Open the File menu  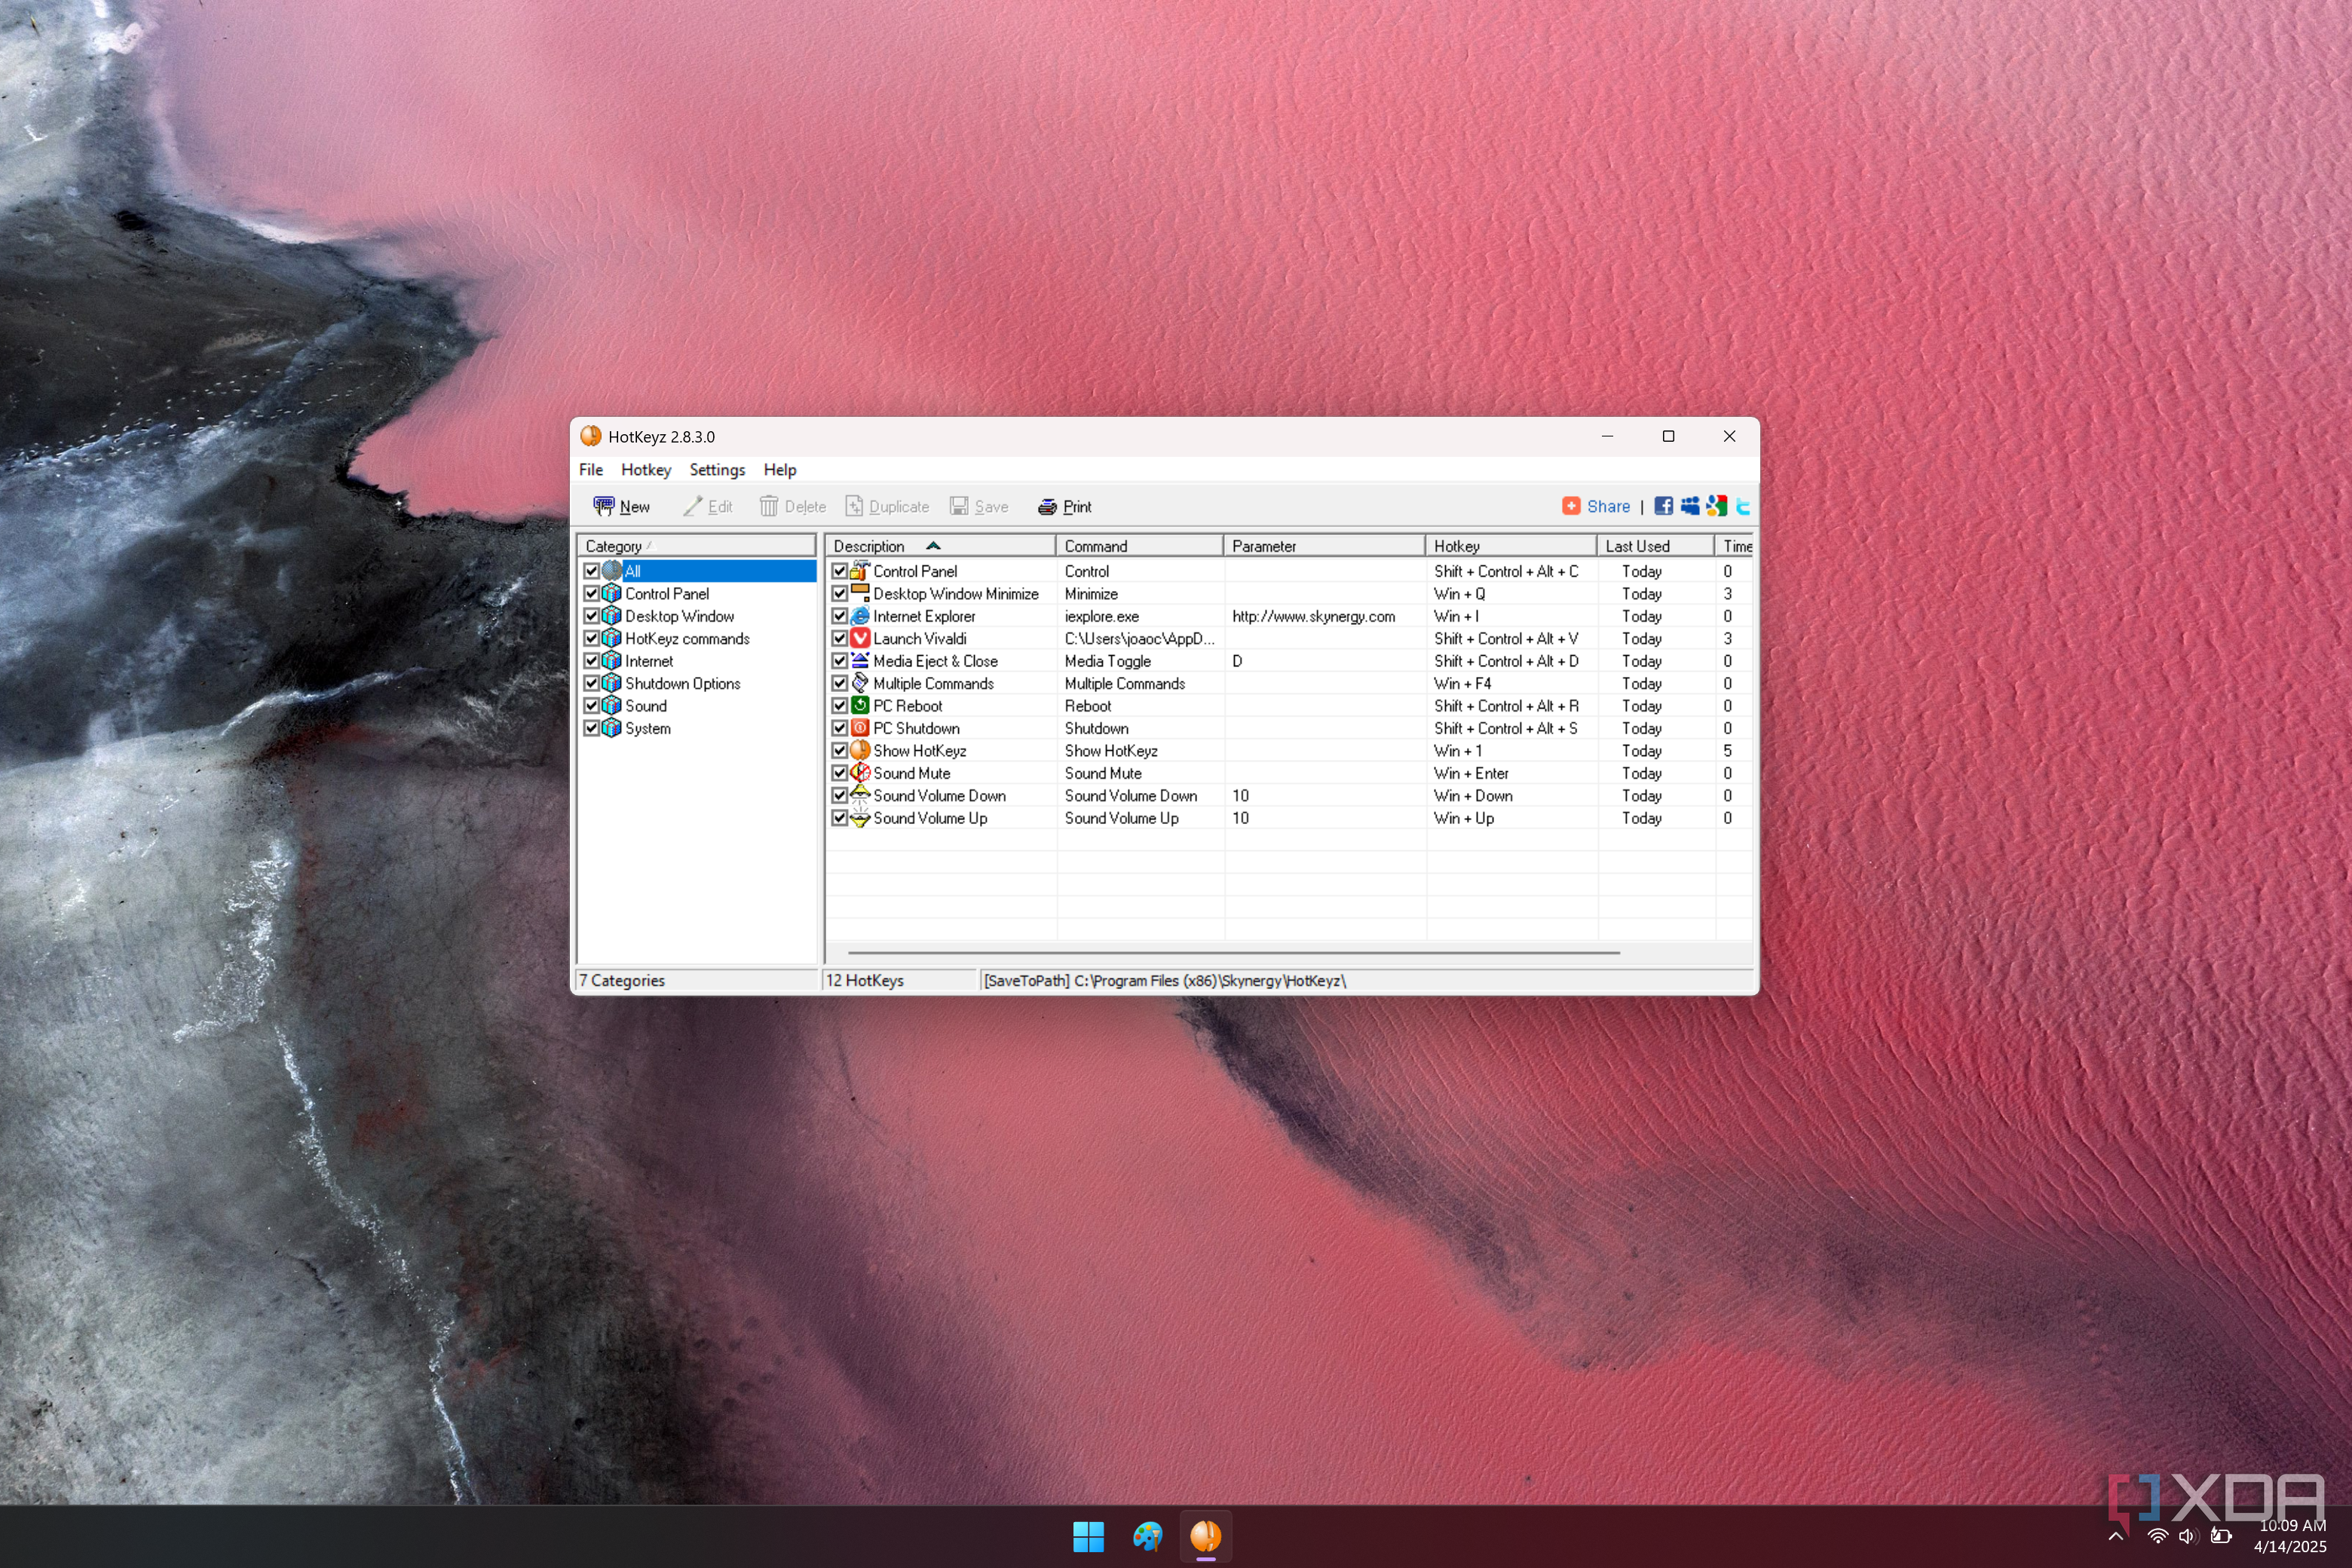[x=591, y=470]
